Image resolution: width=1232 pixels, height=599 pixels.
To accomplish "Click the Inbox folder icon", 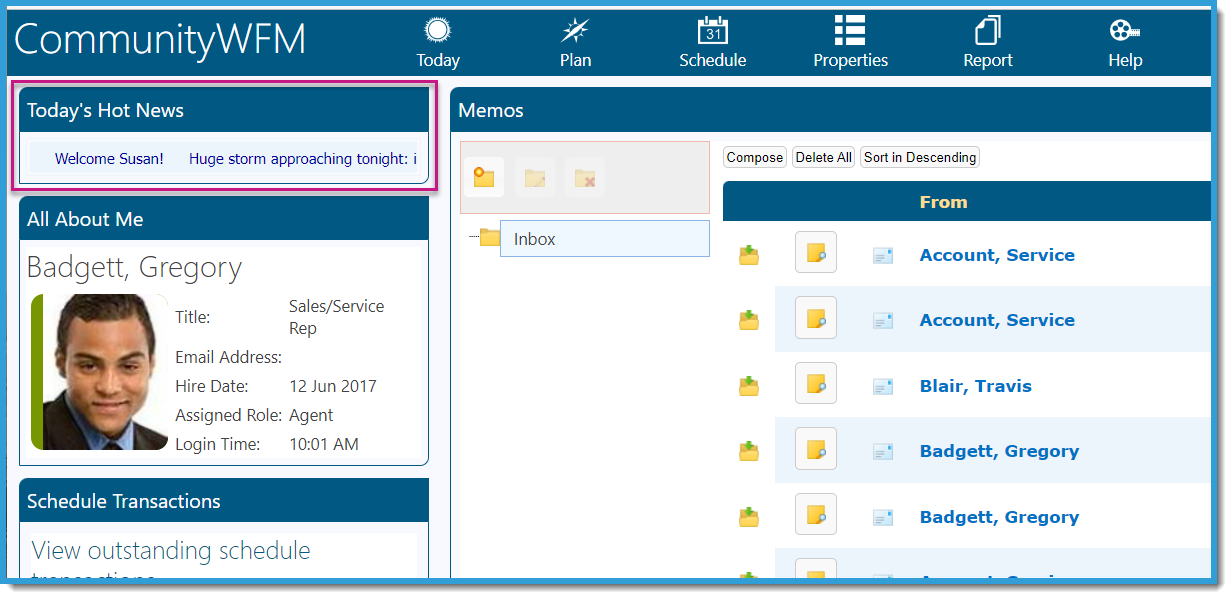I will [490, 238].
